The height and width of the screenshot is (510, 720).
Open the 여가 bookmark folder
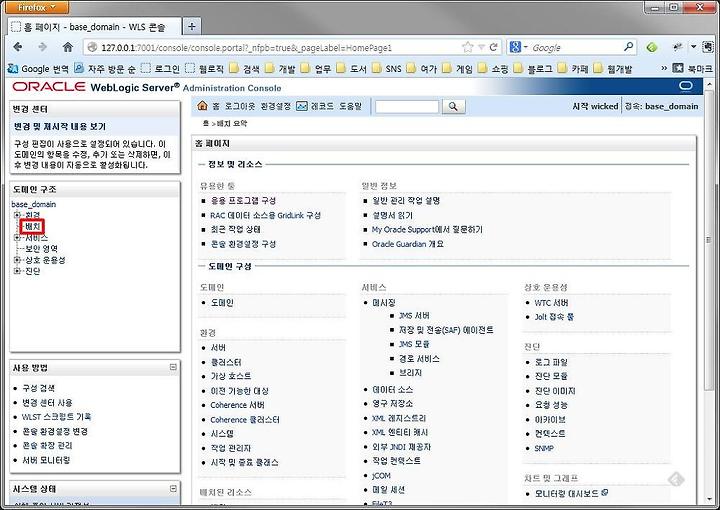(x=422, y=69)
